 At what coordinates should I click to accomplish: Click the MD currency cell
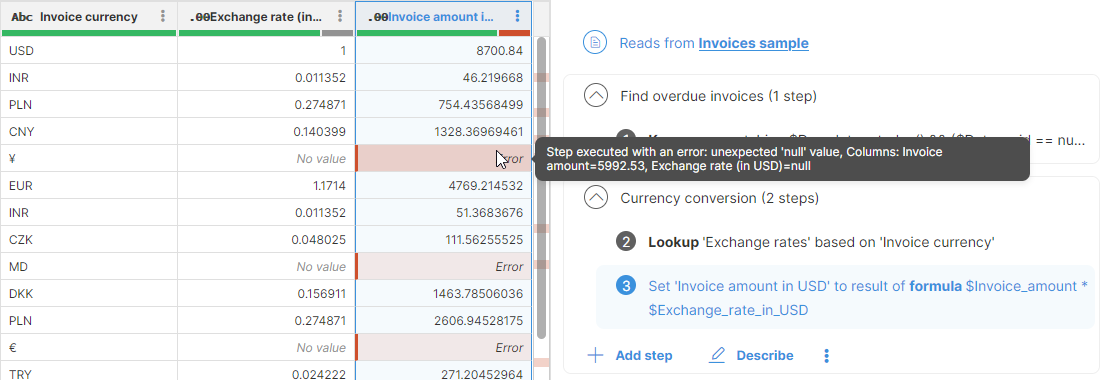click(x=89, y=266)
